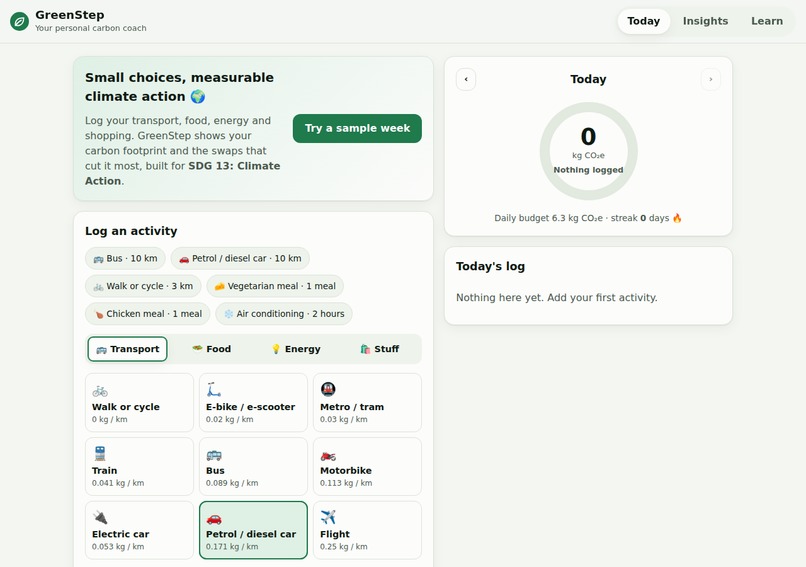Select the Transport category tab
This screenshot has width=806, height=567.
point(127,349)
